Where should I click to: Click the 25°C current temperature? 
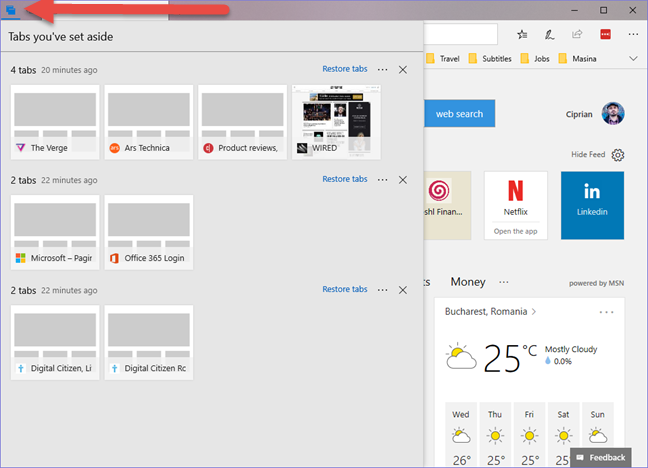click(510, 358)
